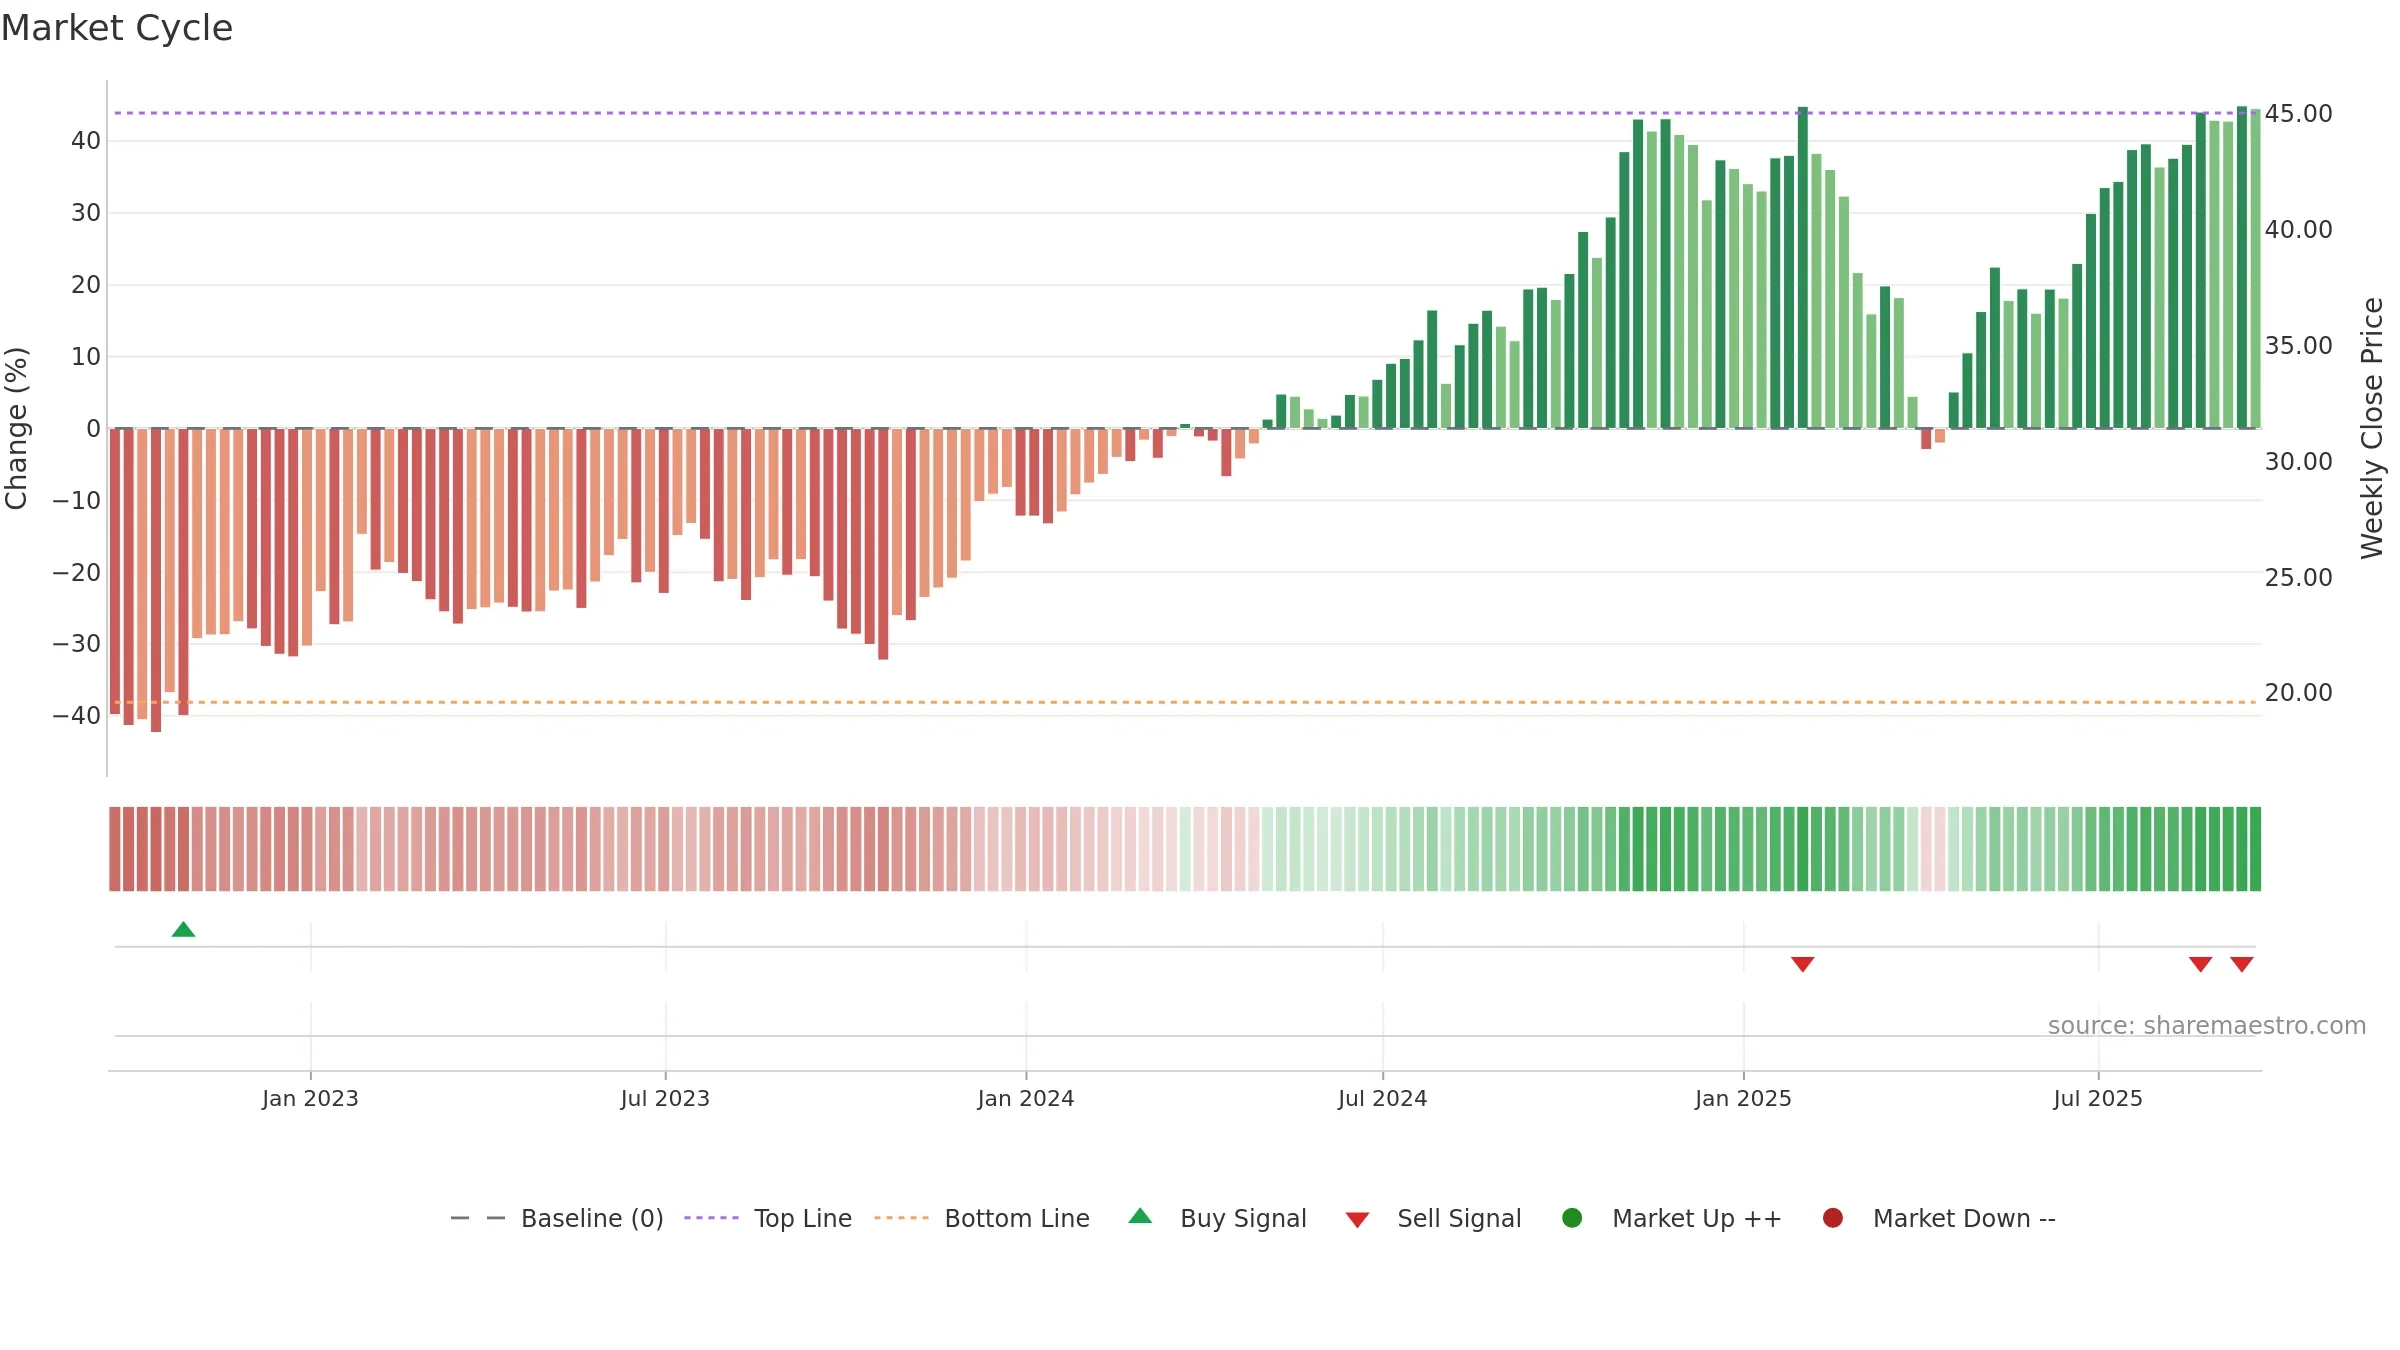The height and width of the screenshot is (1350, 2400).
Task: Click the −40 left axis tick label
Action: point(77,716)
